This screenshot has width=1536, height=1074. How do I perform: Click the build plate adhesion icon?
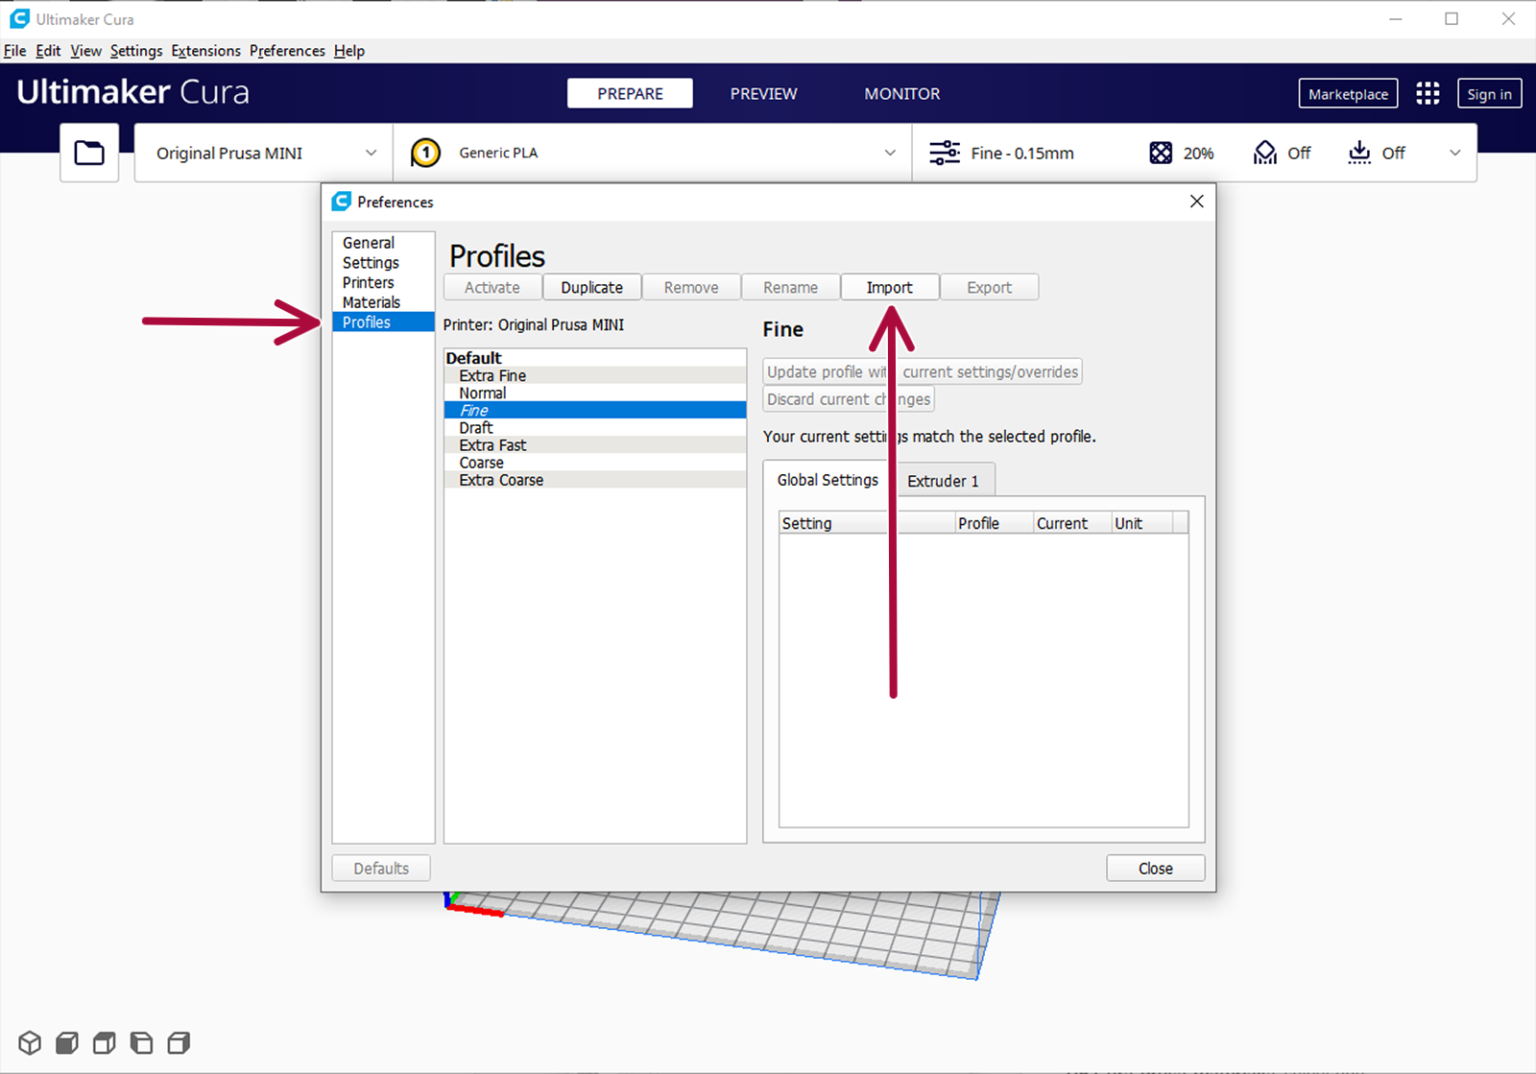(x=1359, y=152)
